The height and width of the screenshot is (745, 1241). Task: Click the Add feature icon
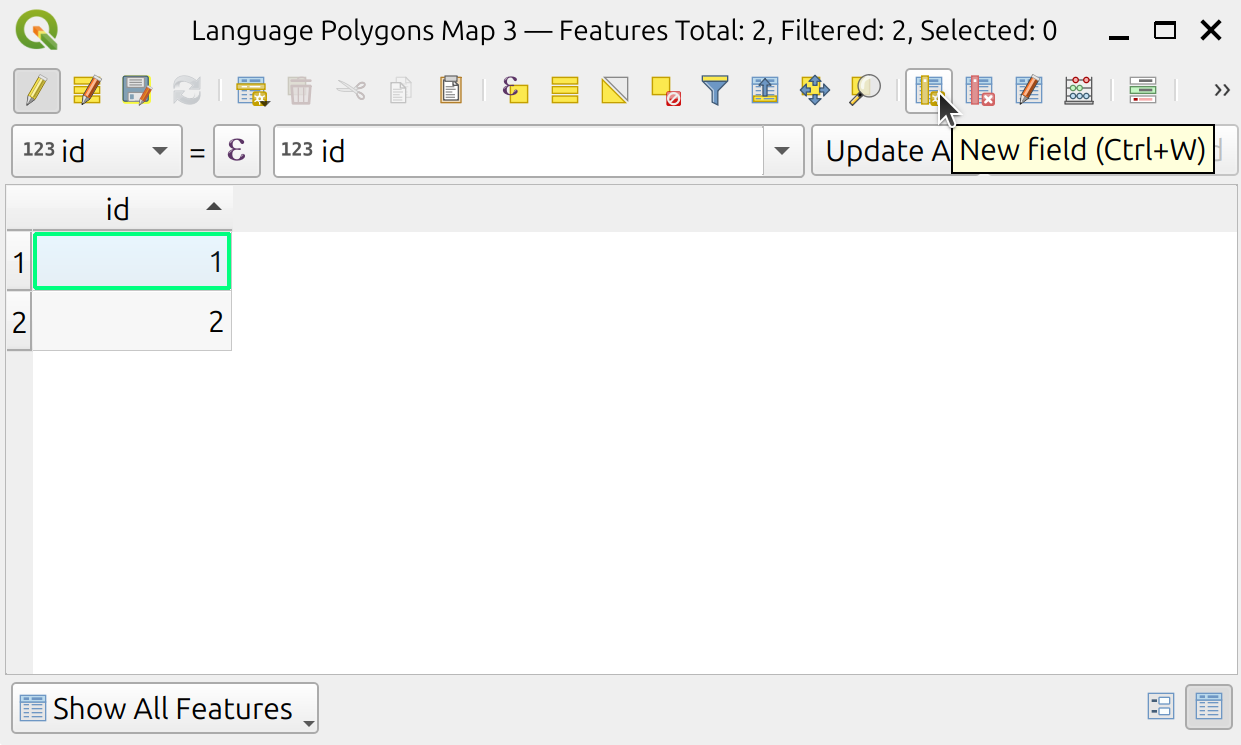[x=252, y=91]
